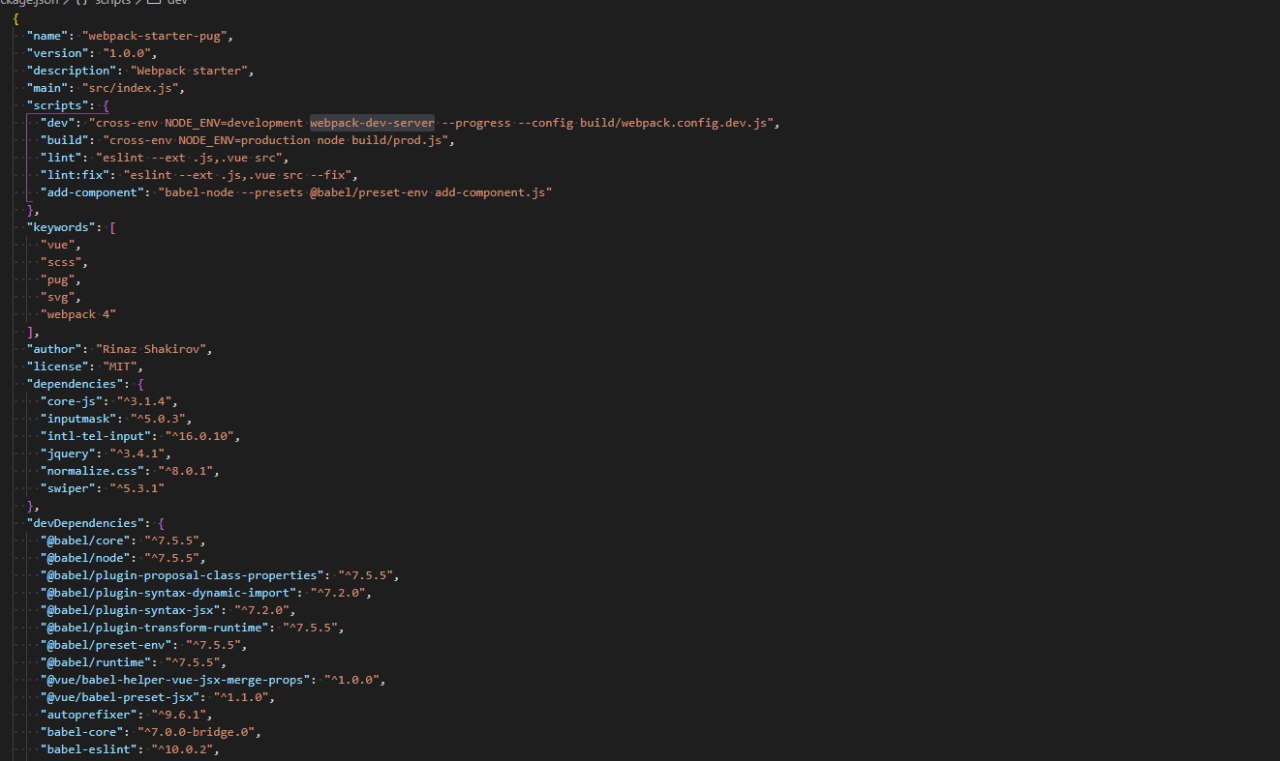Click the "webpack 4" keyword entry
This screenshot has height=761, width=1280.
tap(78, 314)
